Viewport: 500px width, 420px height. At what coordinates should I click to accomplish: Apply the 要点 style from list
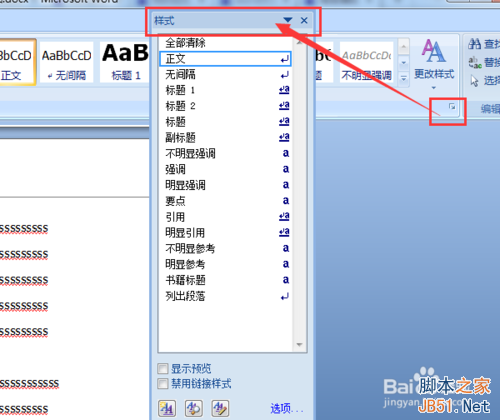(x=225, y=201)
